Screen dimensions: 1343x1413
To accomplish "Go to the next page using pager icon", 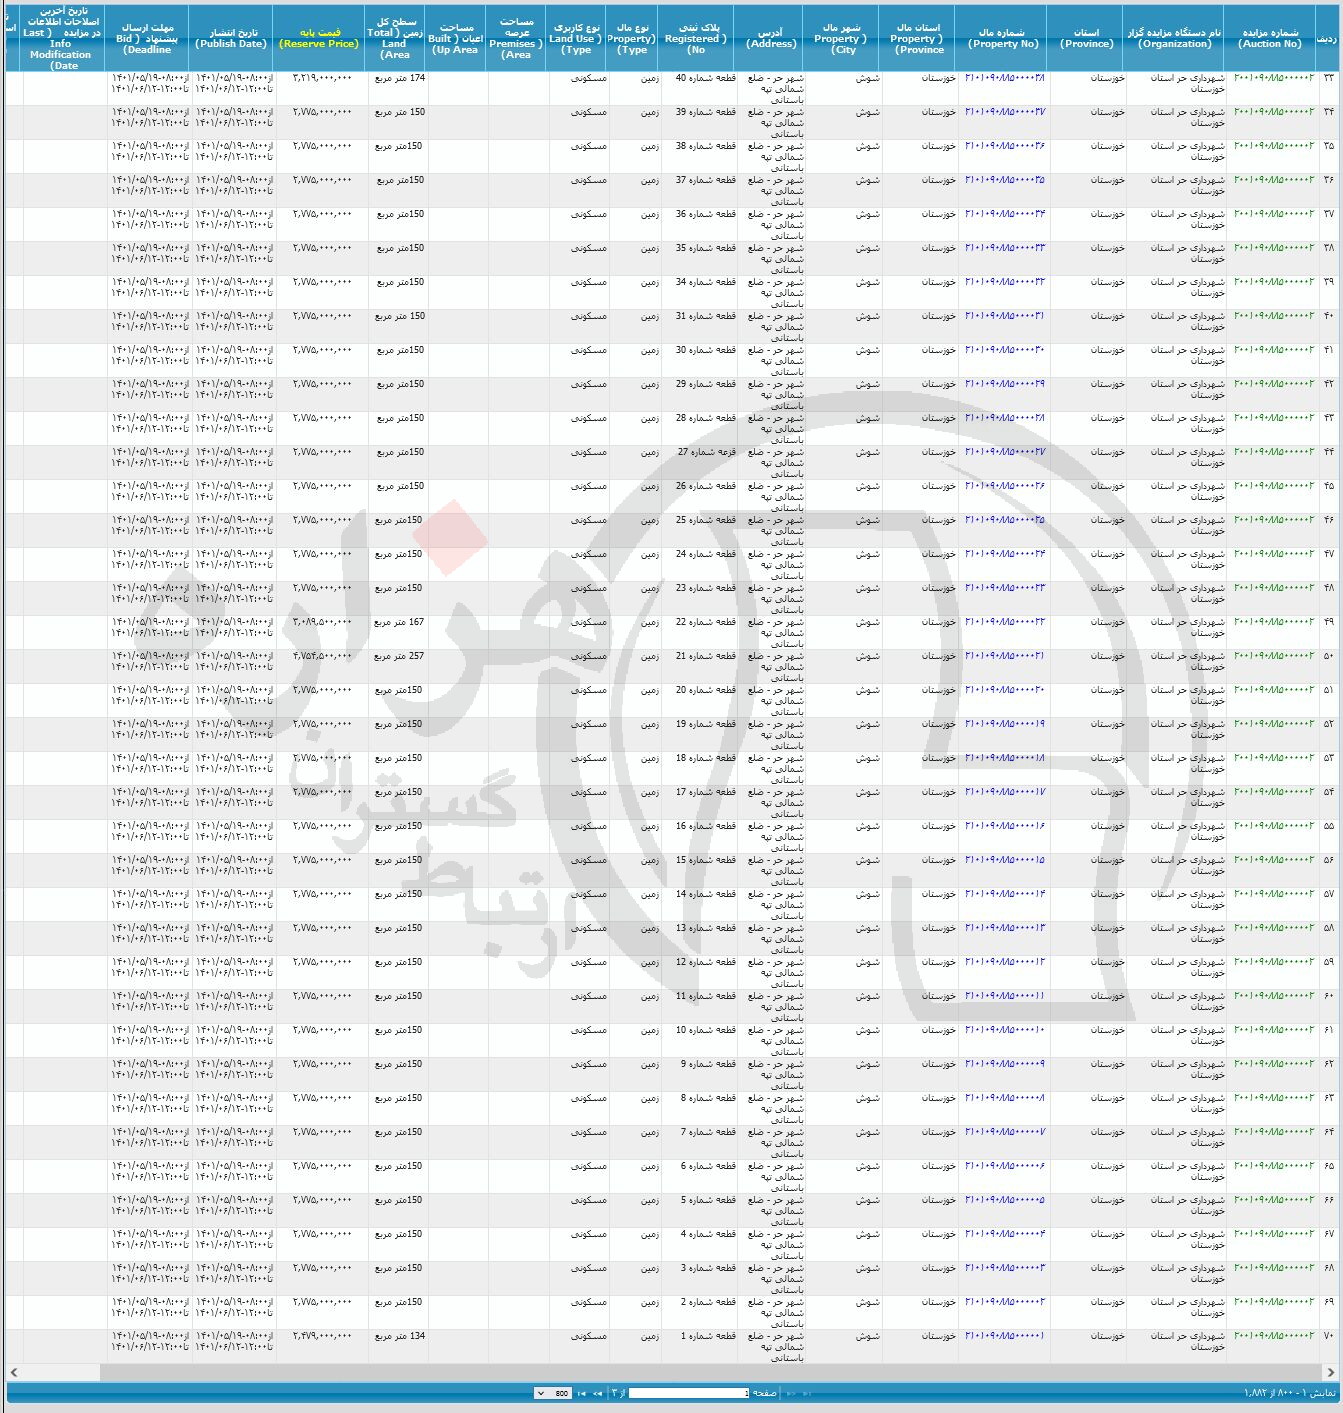I will pos(598,1393).
